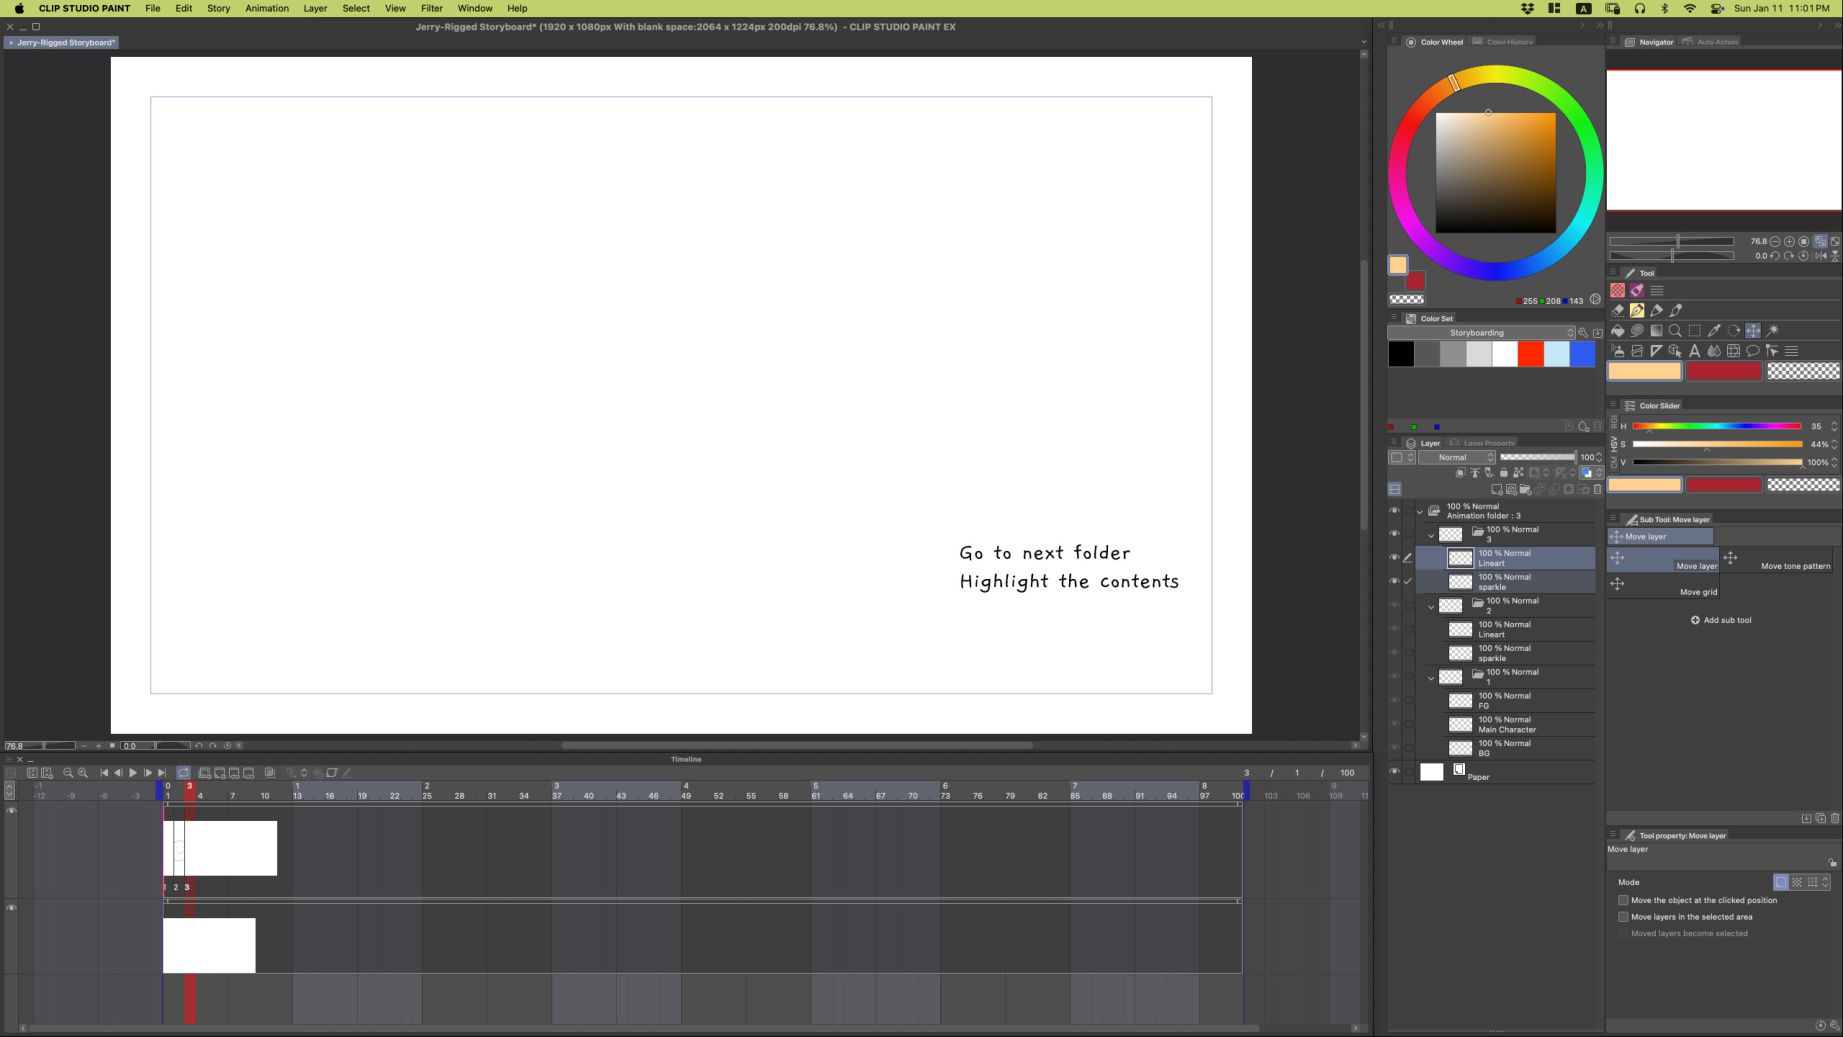Select the Balloon tool
Screen dimensions: 1843x1037
tap(1752, 351)
